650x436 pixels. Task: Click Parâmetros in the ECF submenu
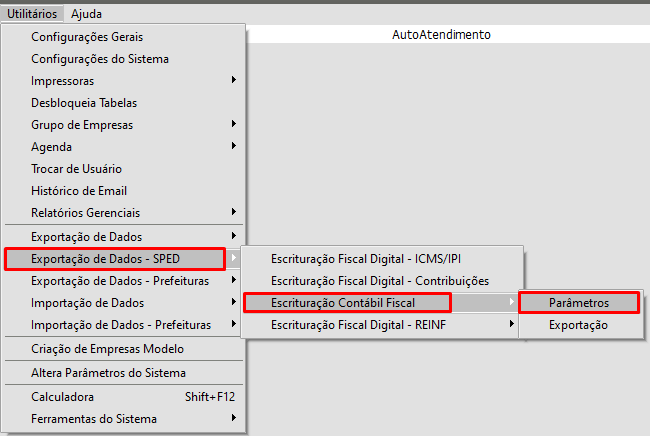point(579,303)
